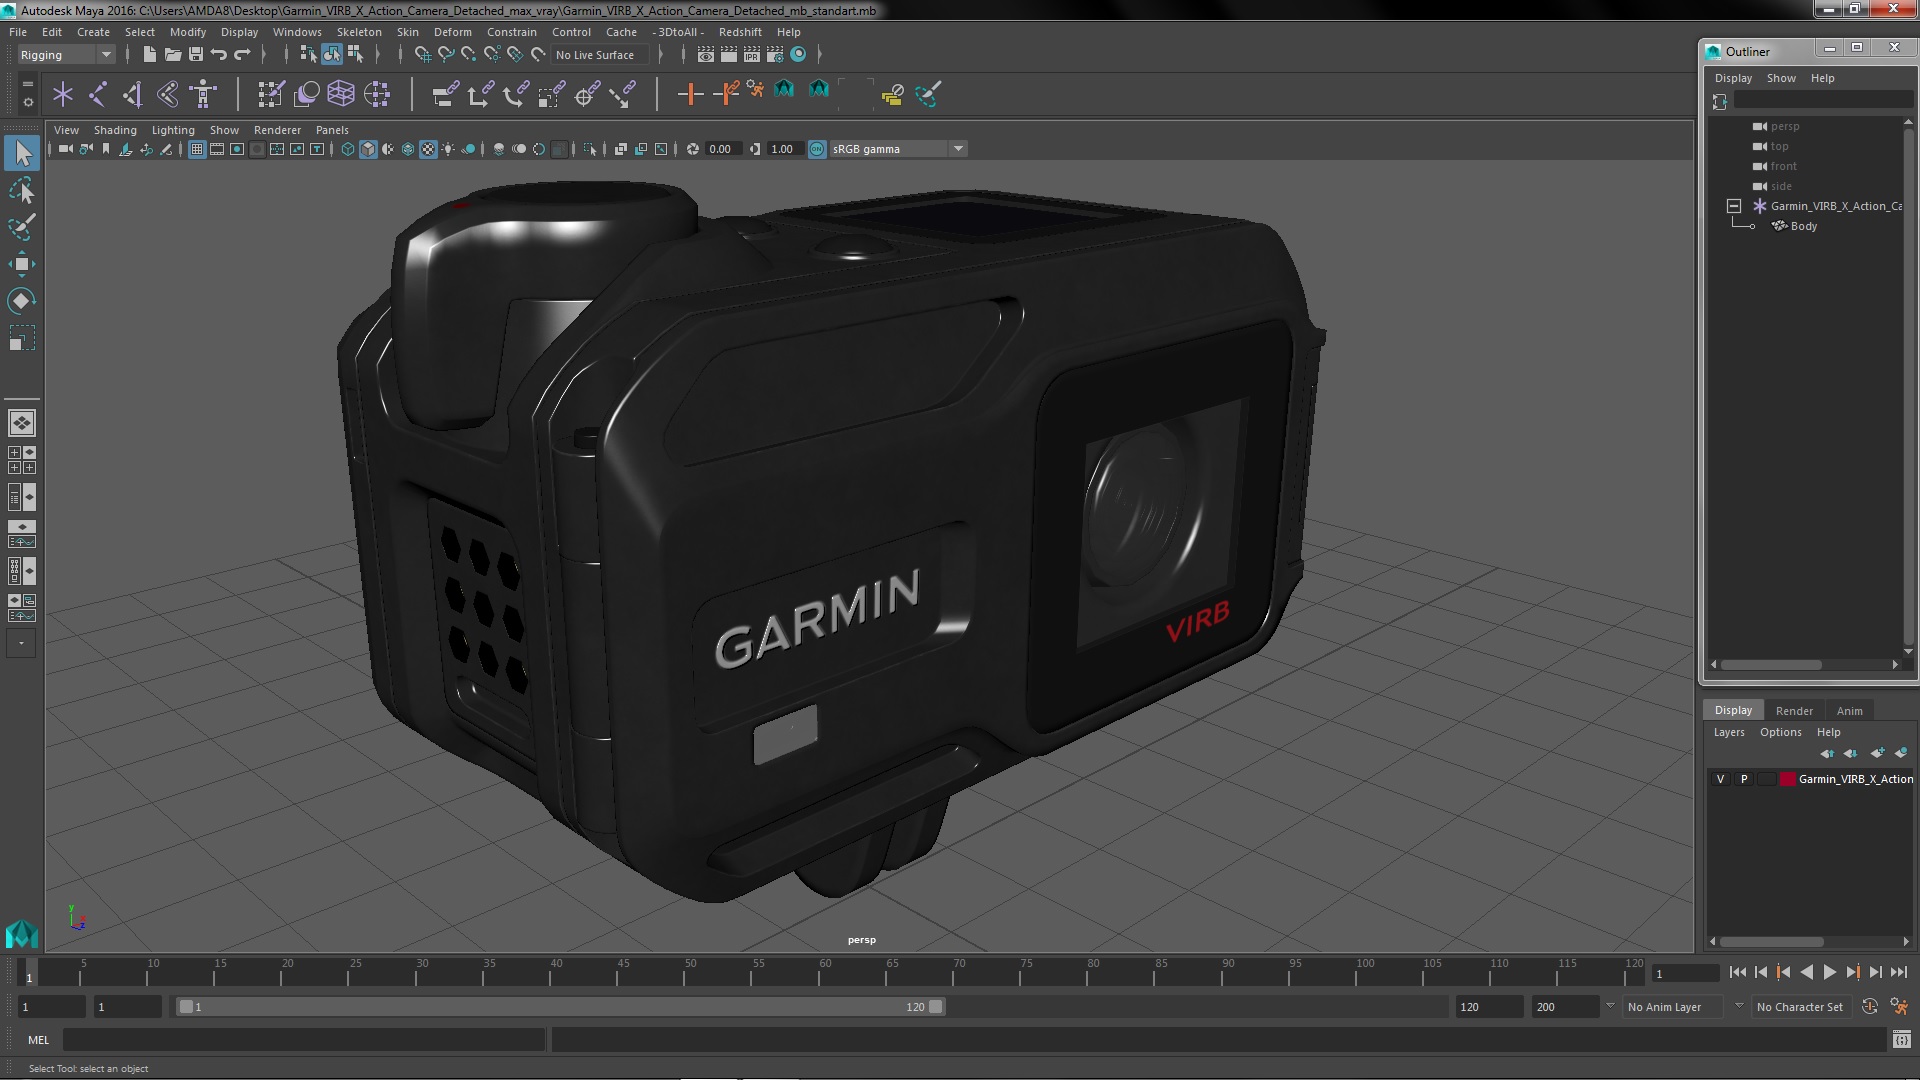Toggle the layer visibility V box

click(x=1720, y=779)
